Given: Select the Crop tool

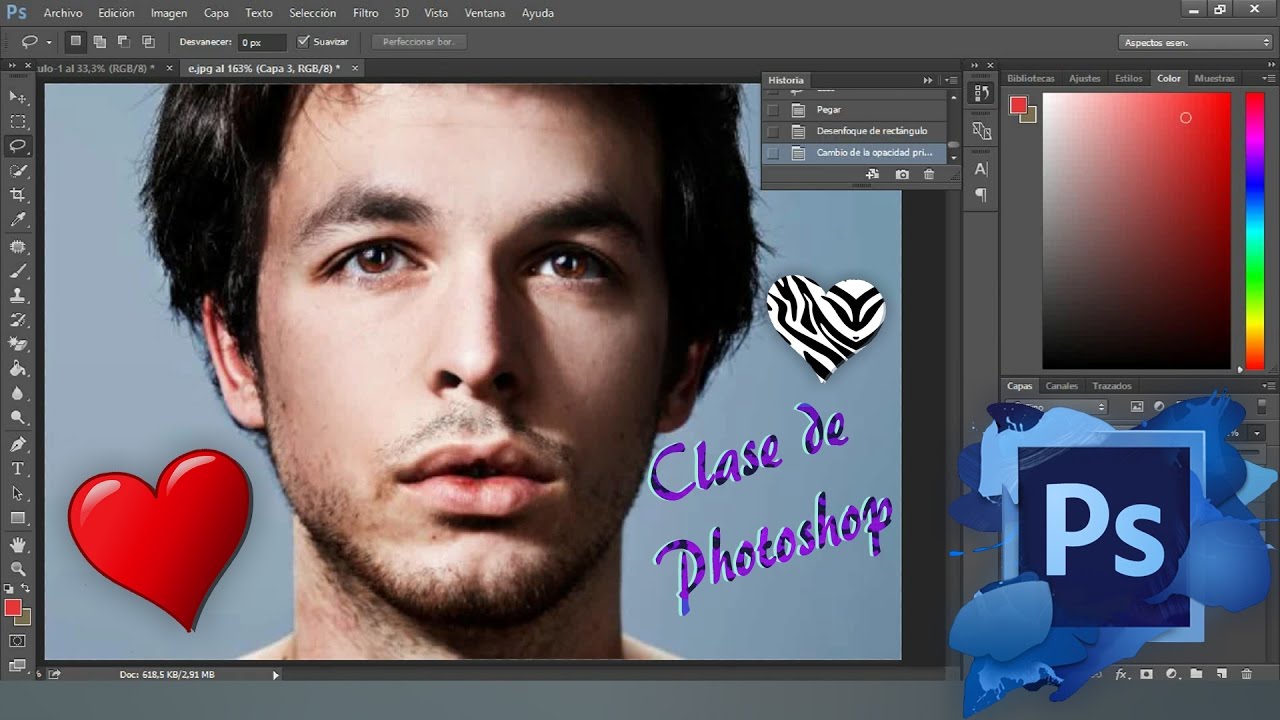Looking at the screenshot, I should (x=18, y=195).
